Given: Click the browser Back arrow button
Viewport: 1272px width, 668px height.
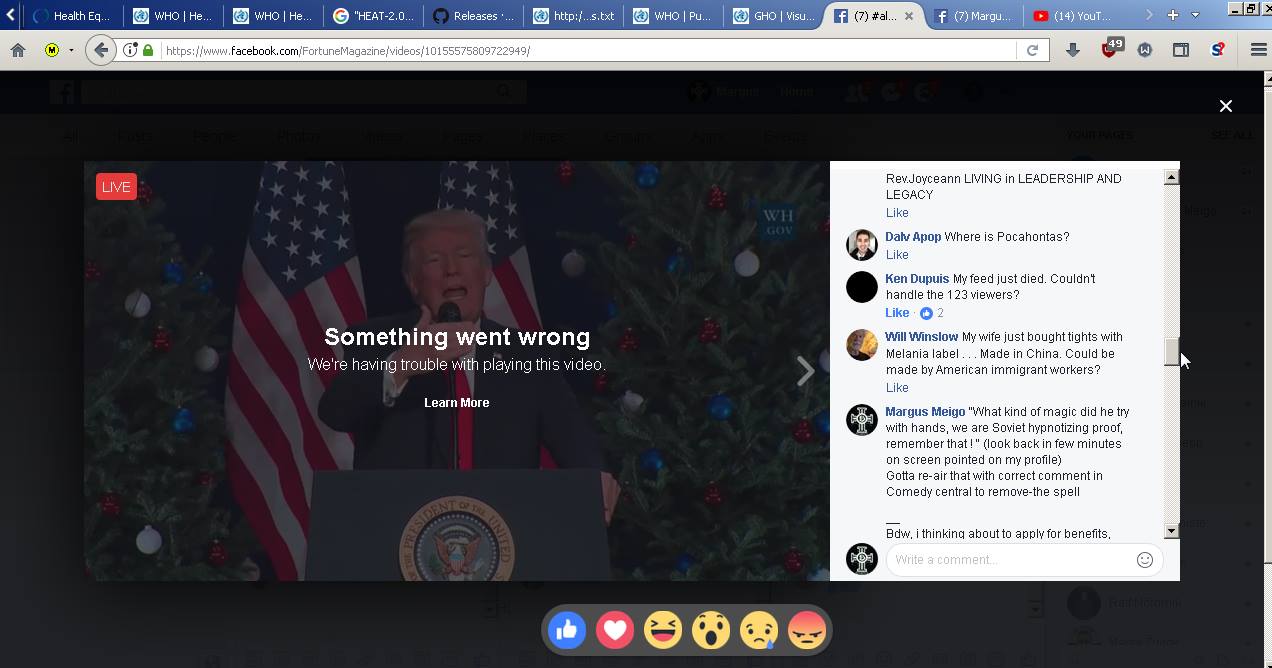Looking at the screenshot, I should coord(100,50).
